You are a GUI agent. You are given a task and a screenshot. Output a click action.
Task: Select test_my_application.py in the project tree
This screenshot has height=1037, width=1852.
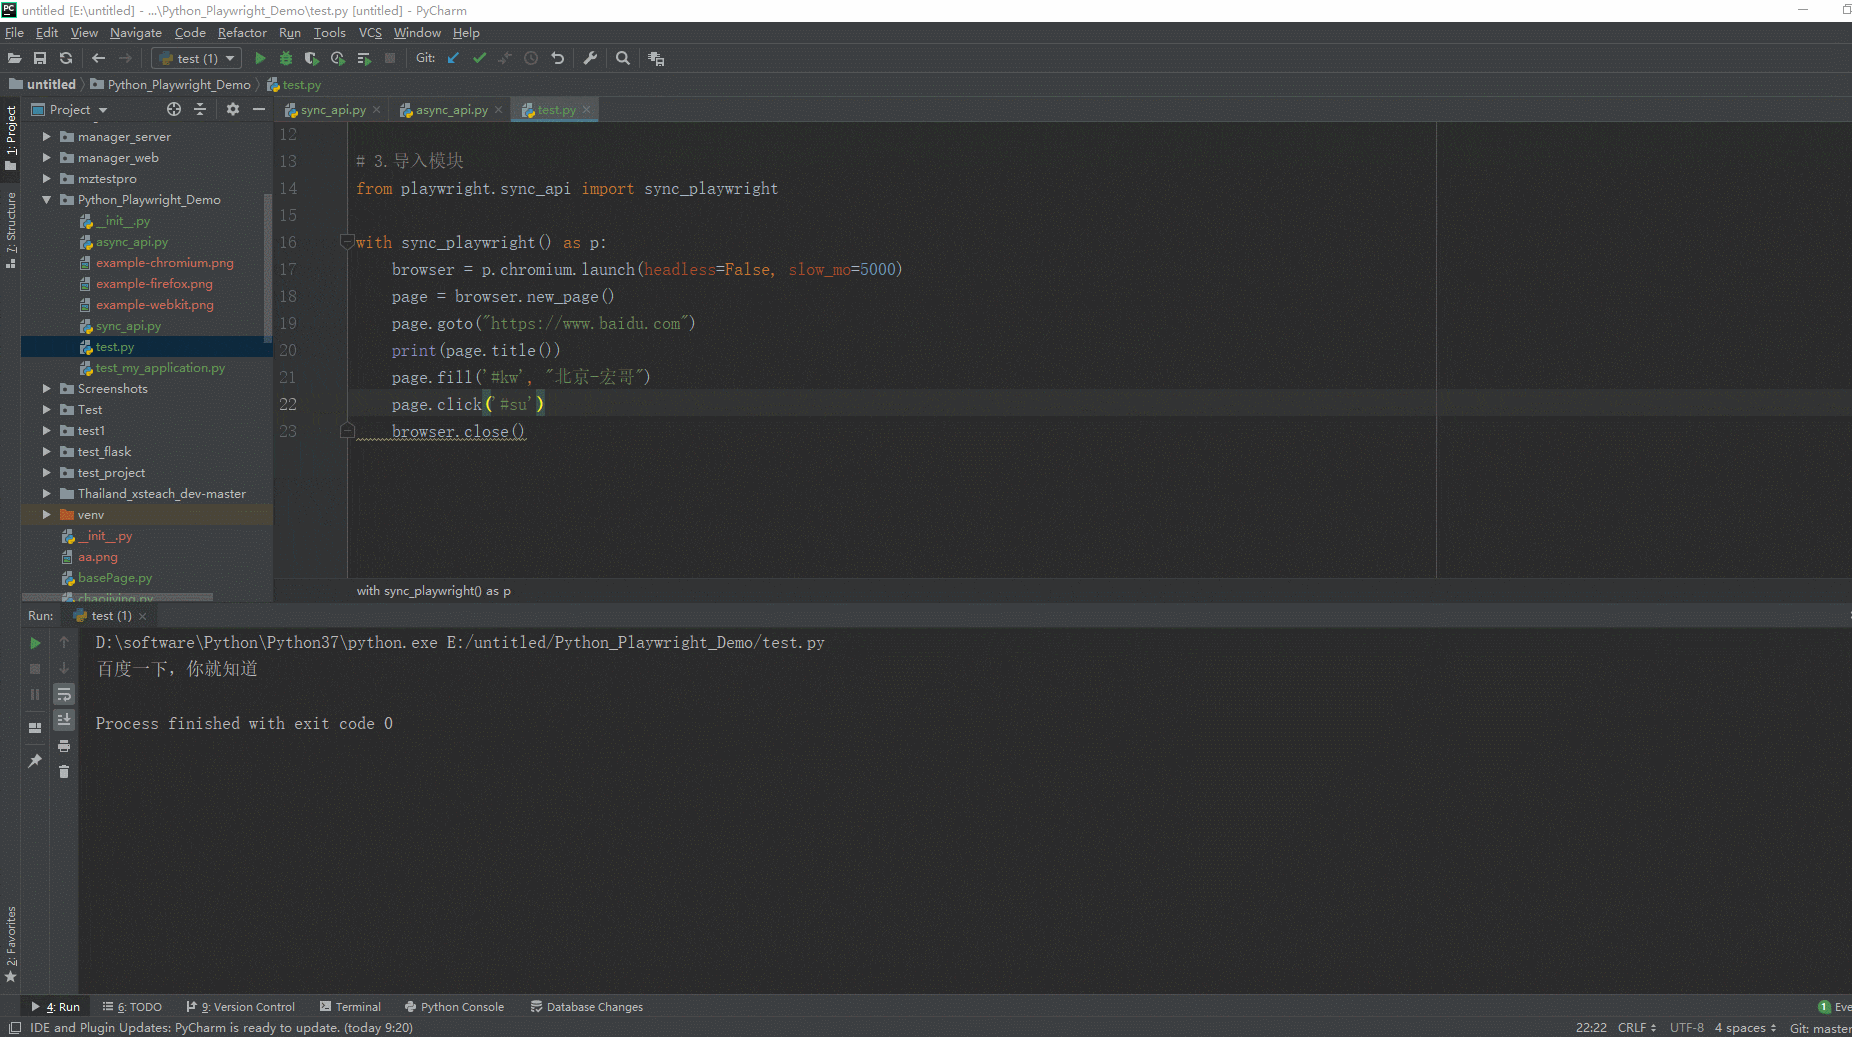click(160, 368)
